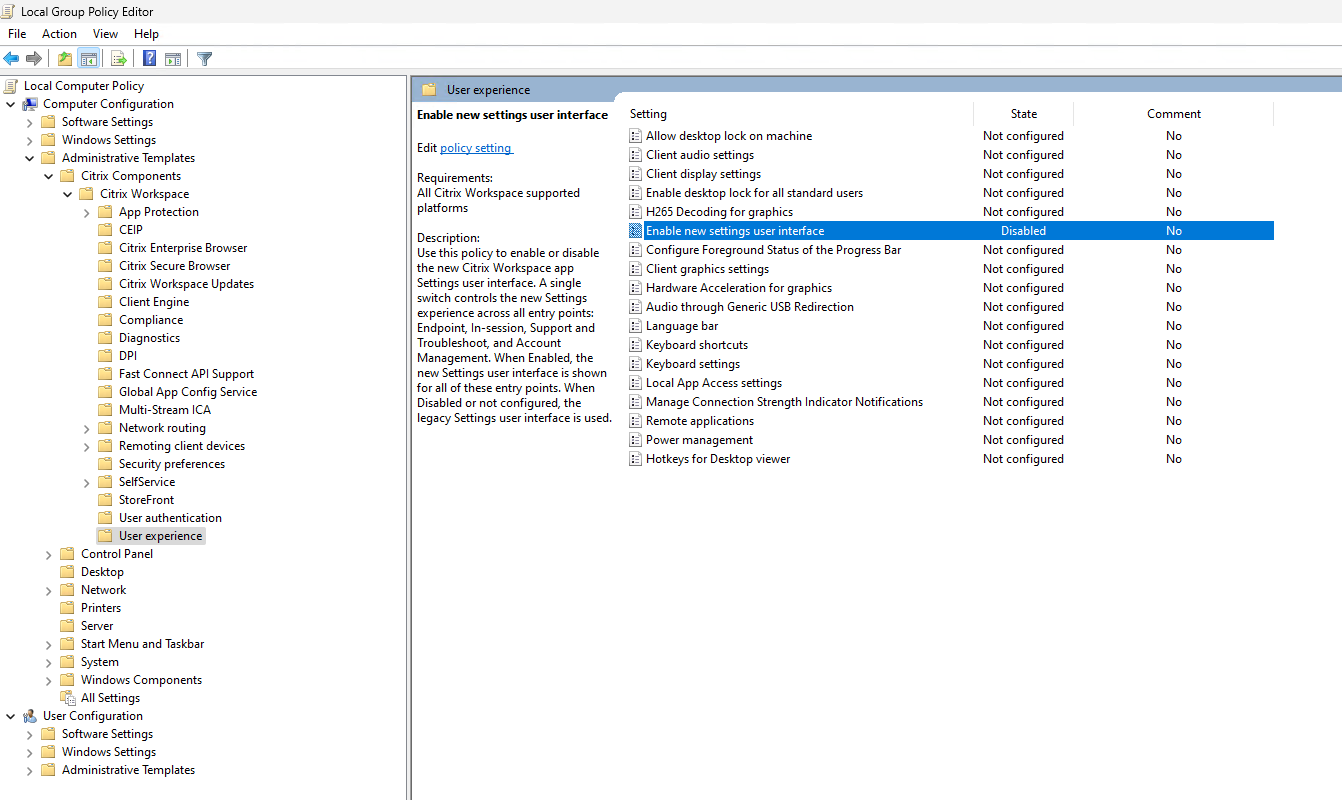Open the Action menu
Image resolution: width=1342 pixels, height=800 pixels.
click(60, 34)
